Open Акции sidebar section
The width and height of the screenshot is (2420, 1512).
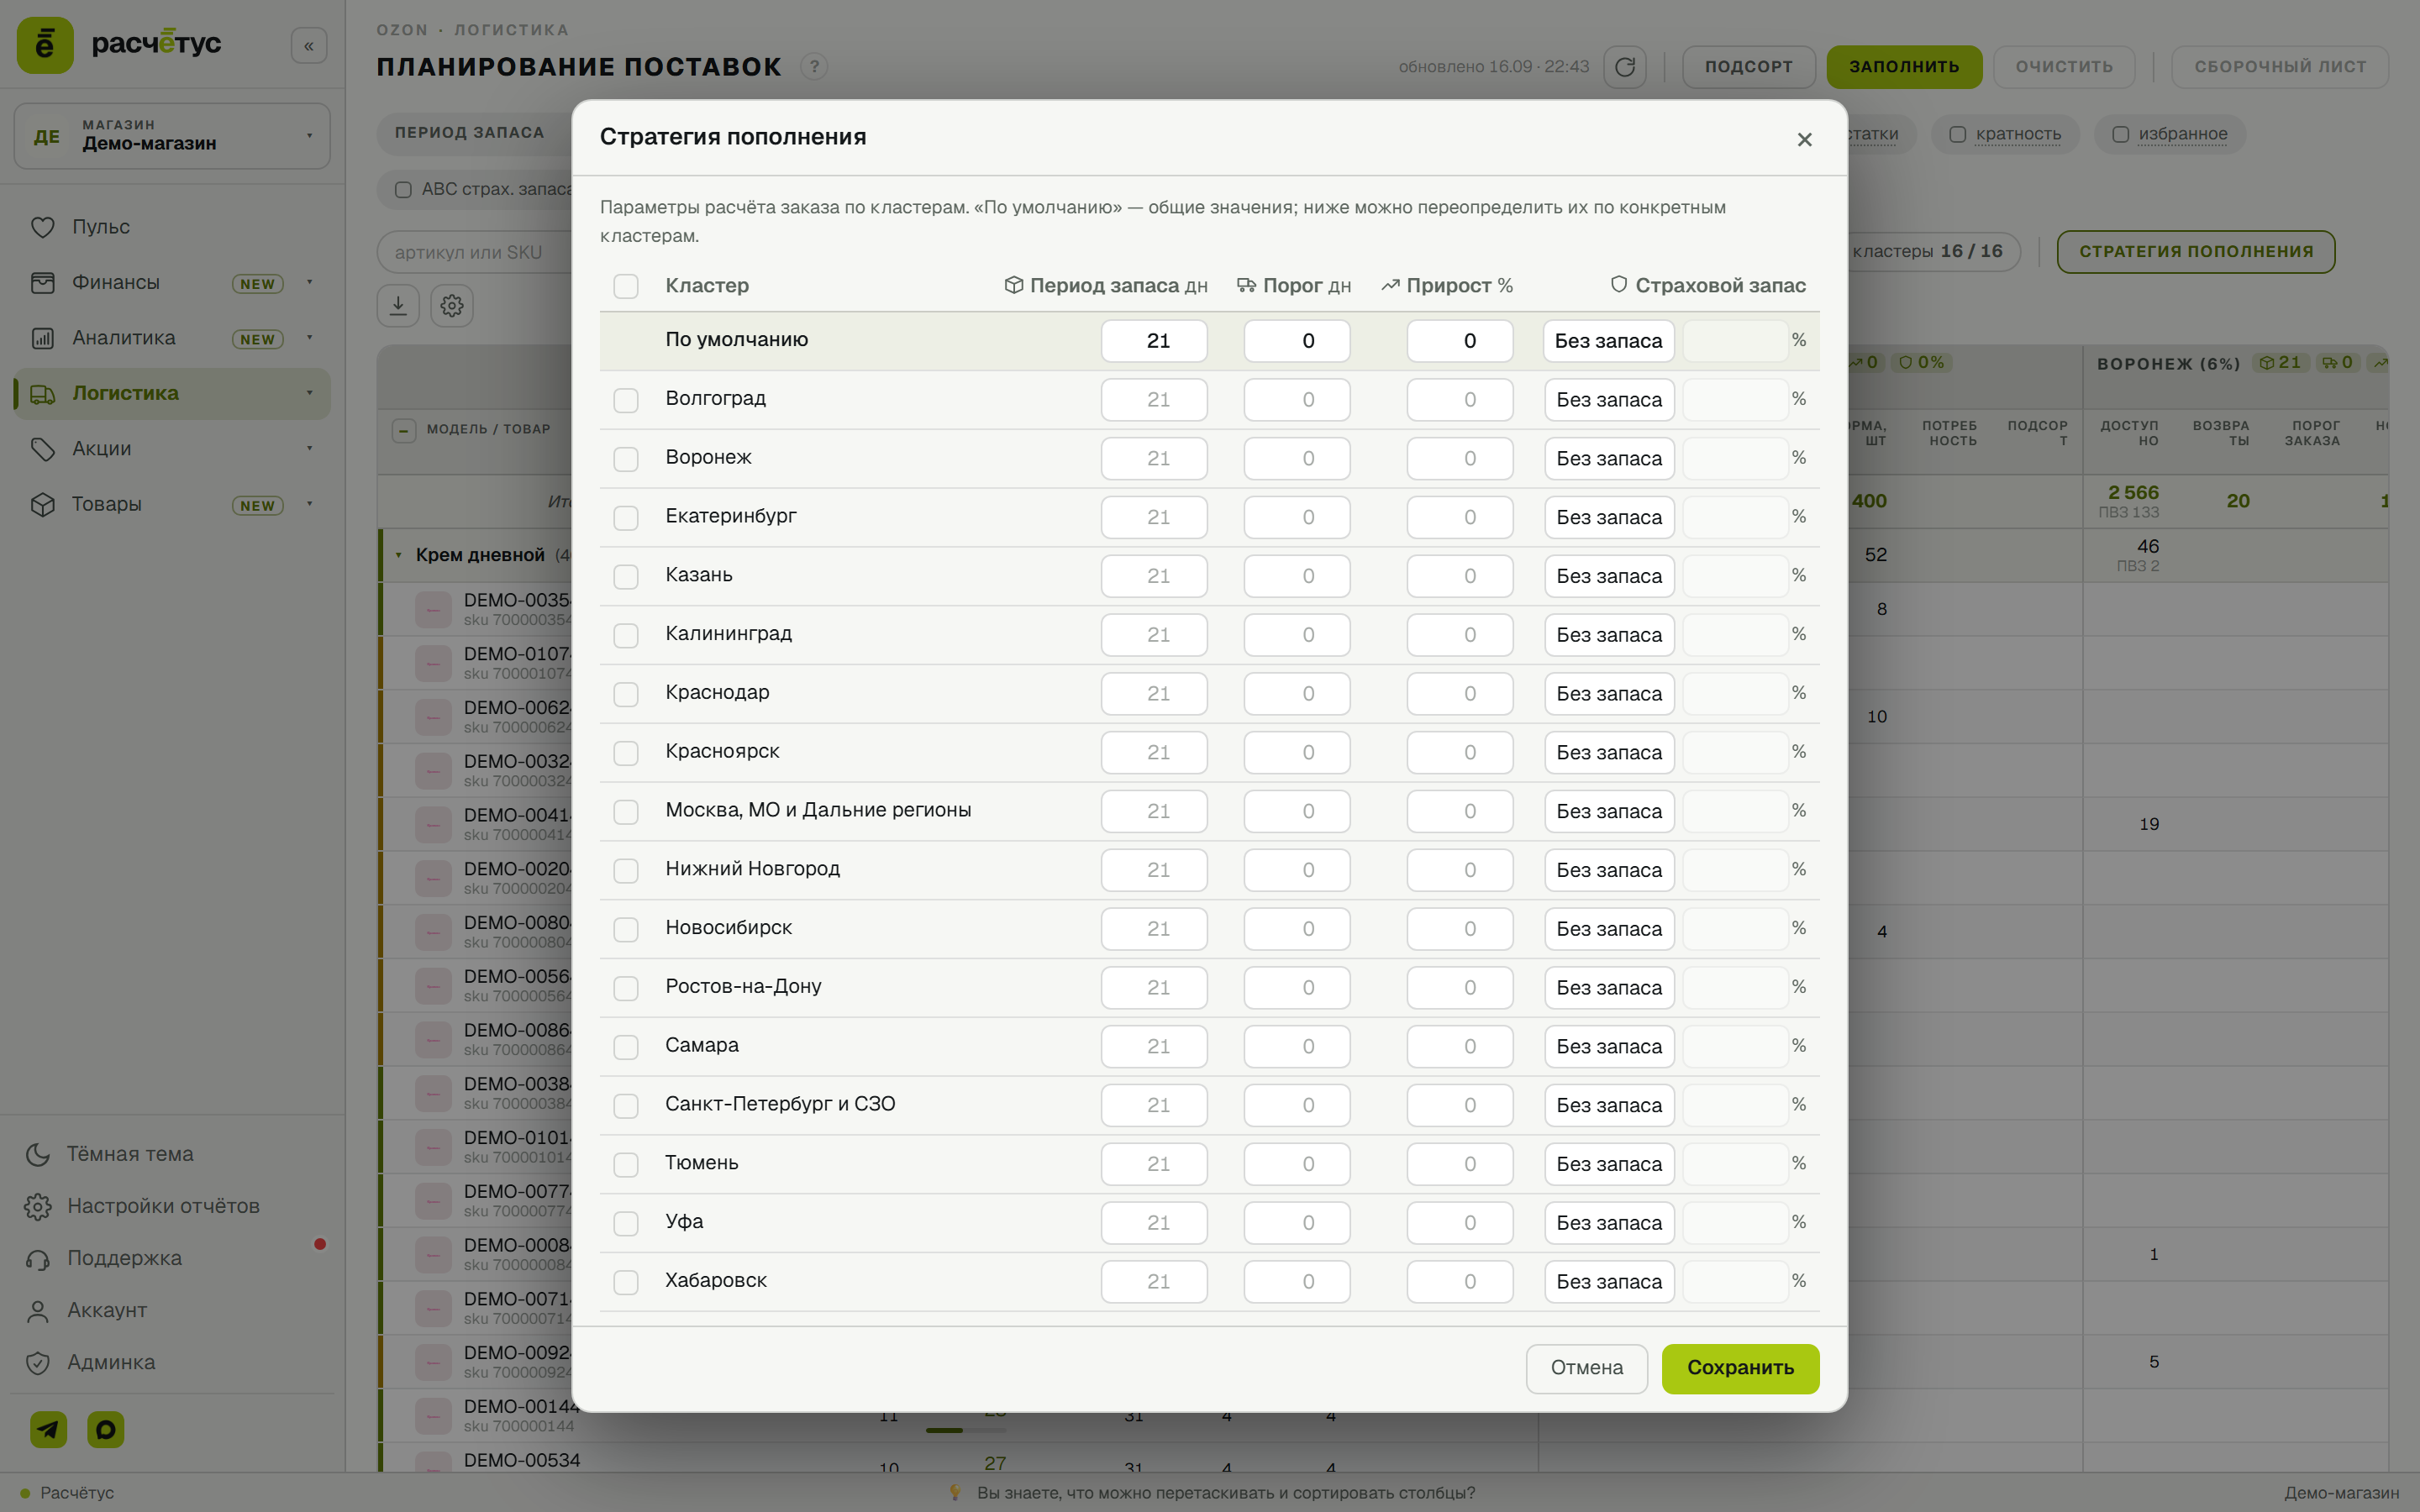coord(172,449)
